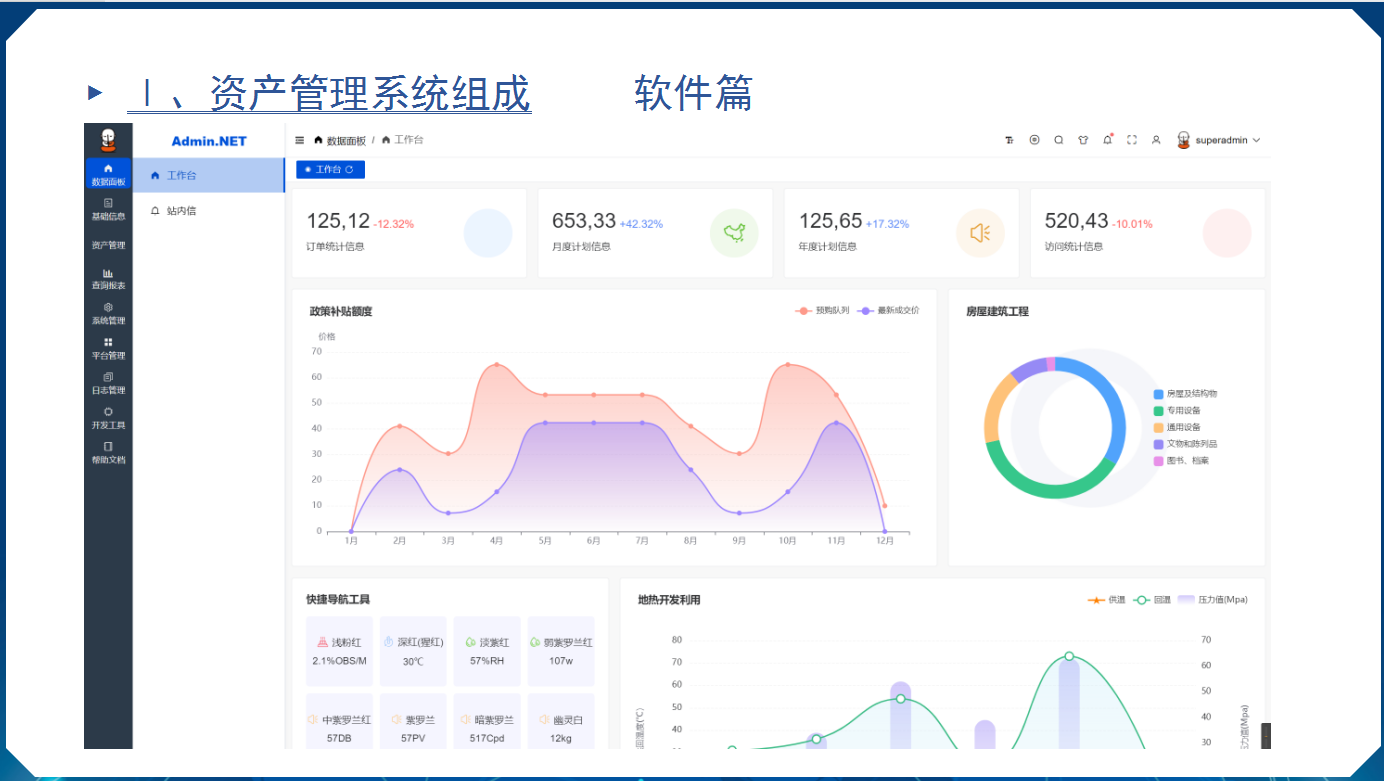Image resolution: width=1384 pixels, height=781 pixels.
Task: Open the 订单统计信息 card
Action: click(409, 233)
